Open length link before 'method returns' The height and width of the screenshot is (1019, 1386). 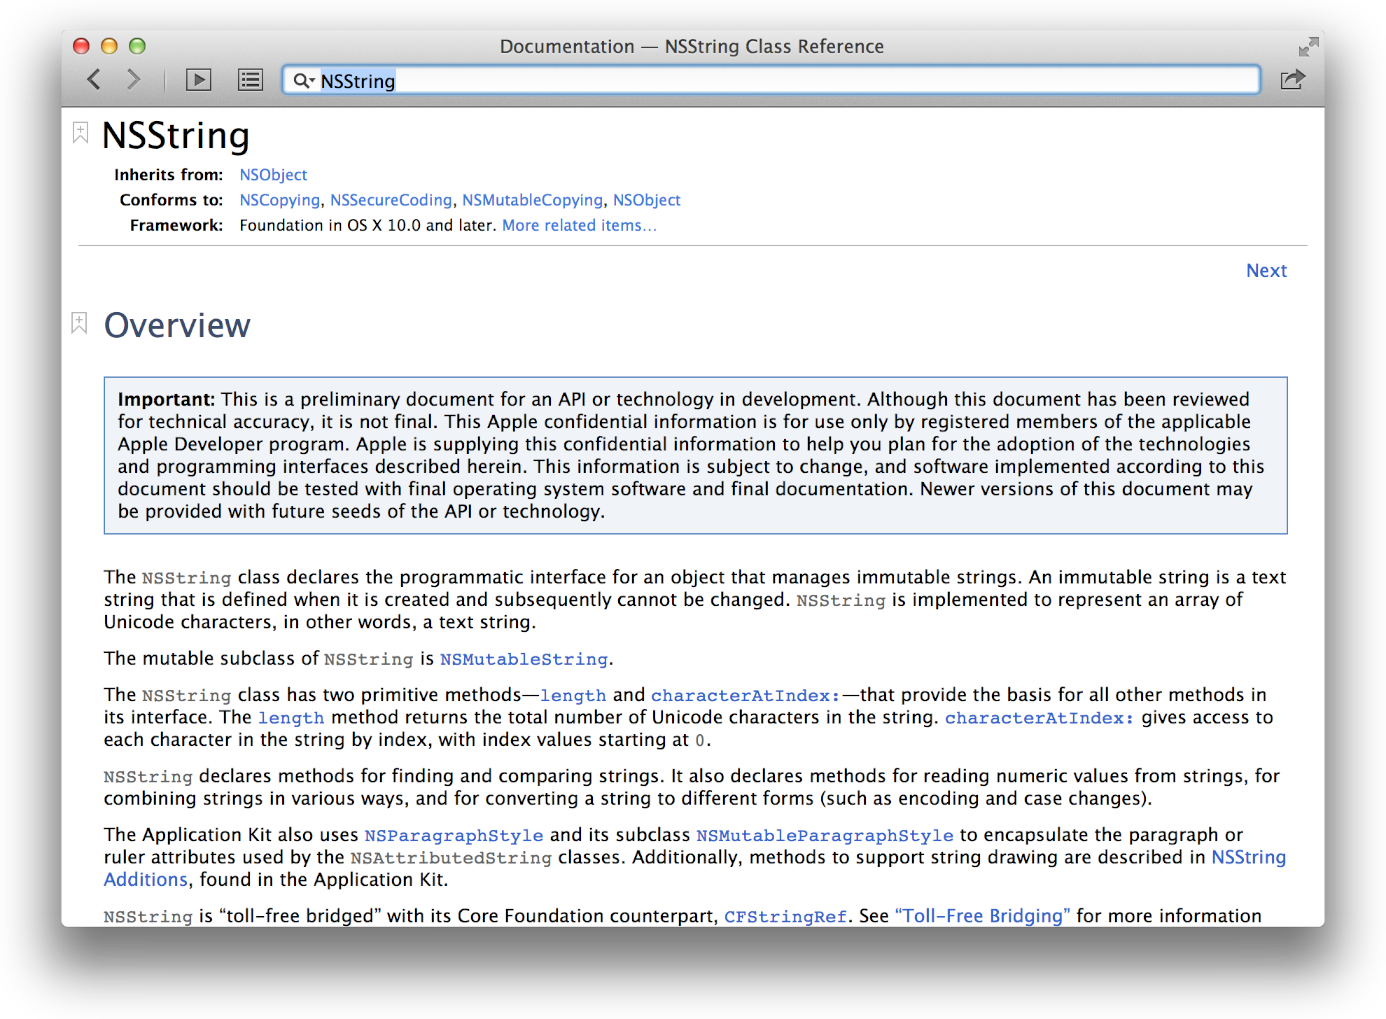coord(291,718)
